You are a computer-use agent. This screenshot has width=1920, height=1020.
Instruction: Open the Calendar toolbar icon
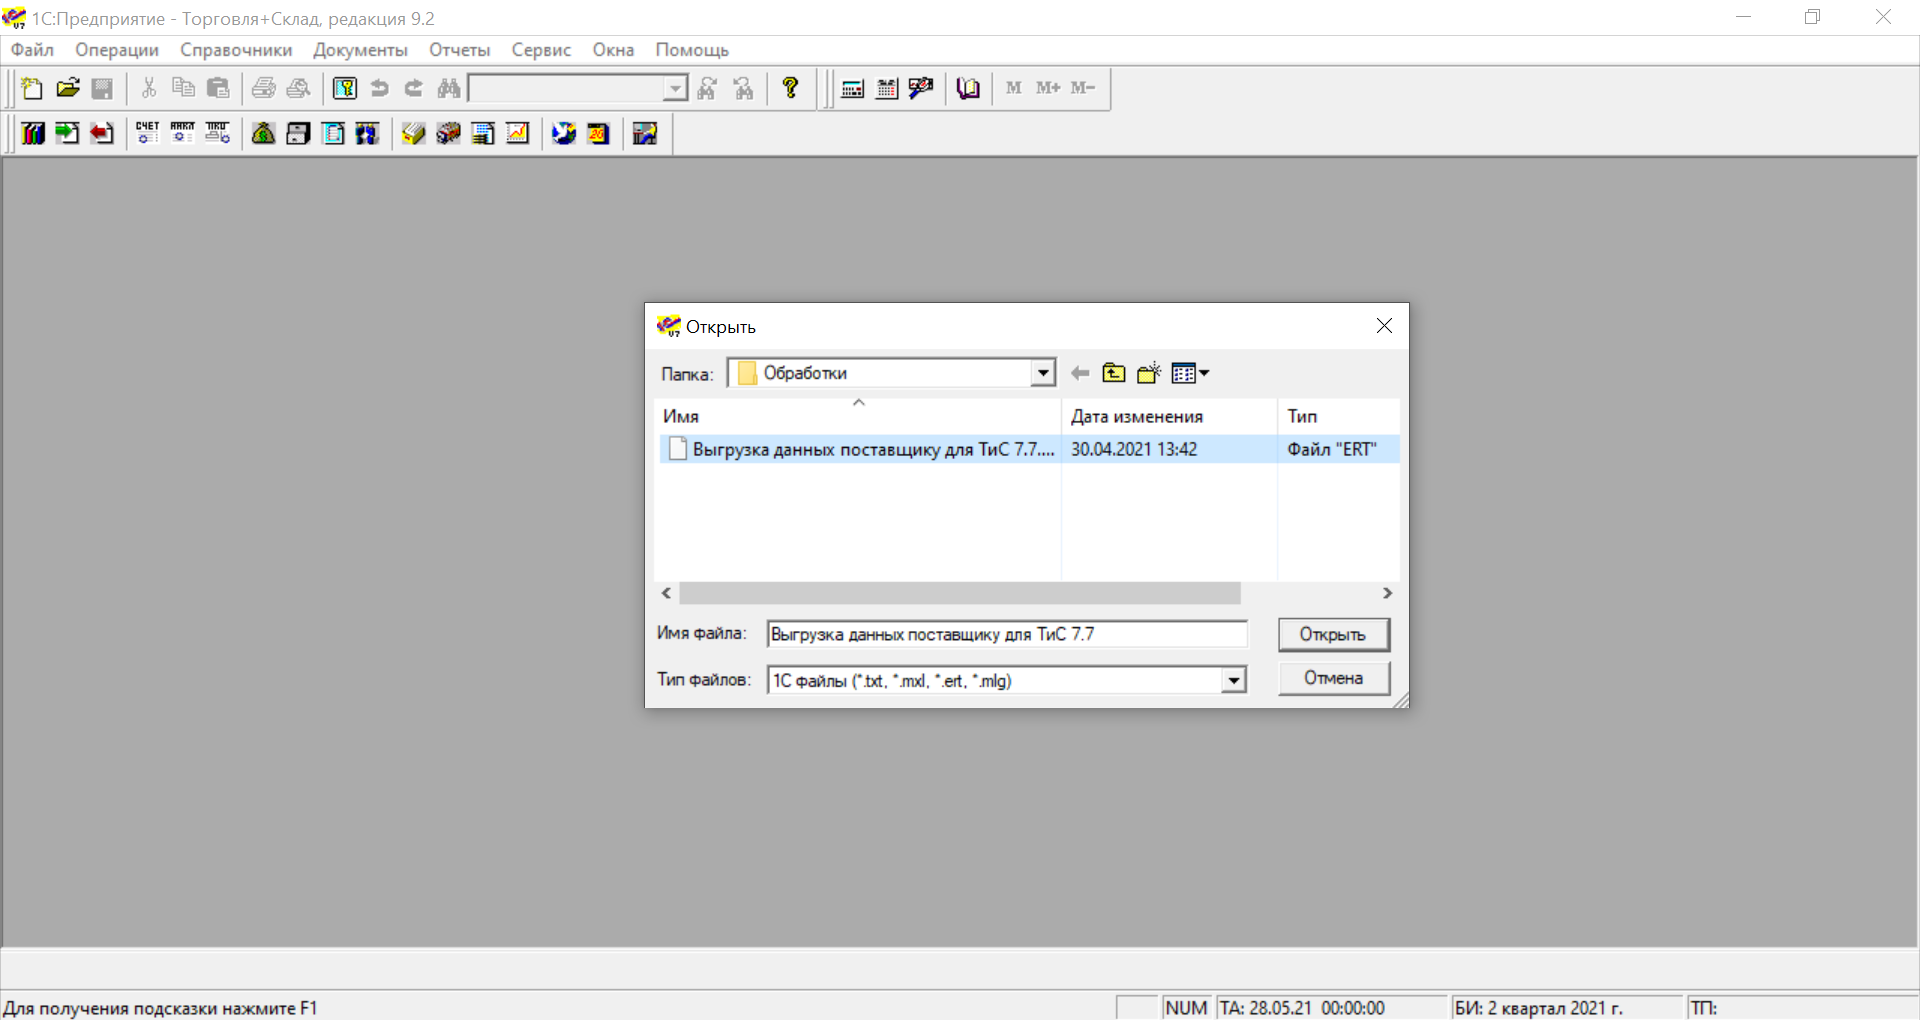887,88
